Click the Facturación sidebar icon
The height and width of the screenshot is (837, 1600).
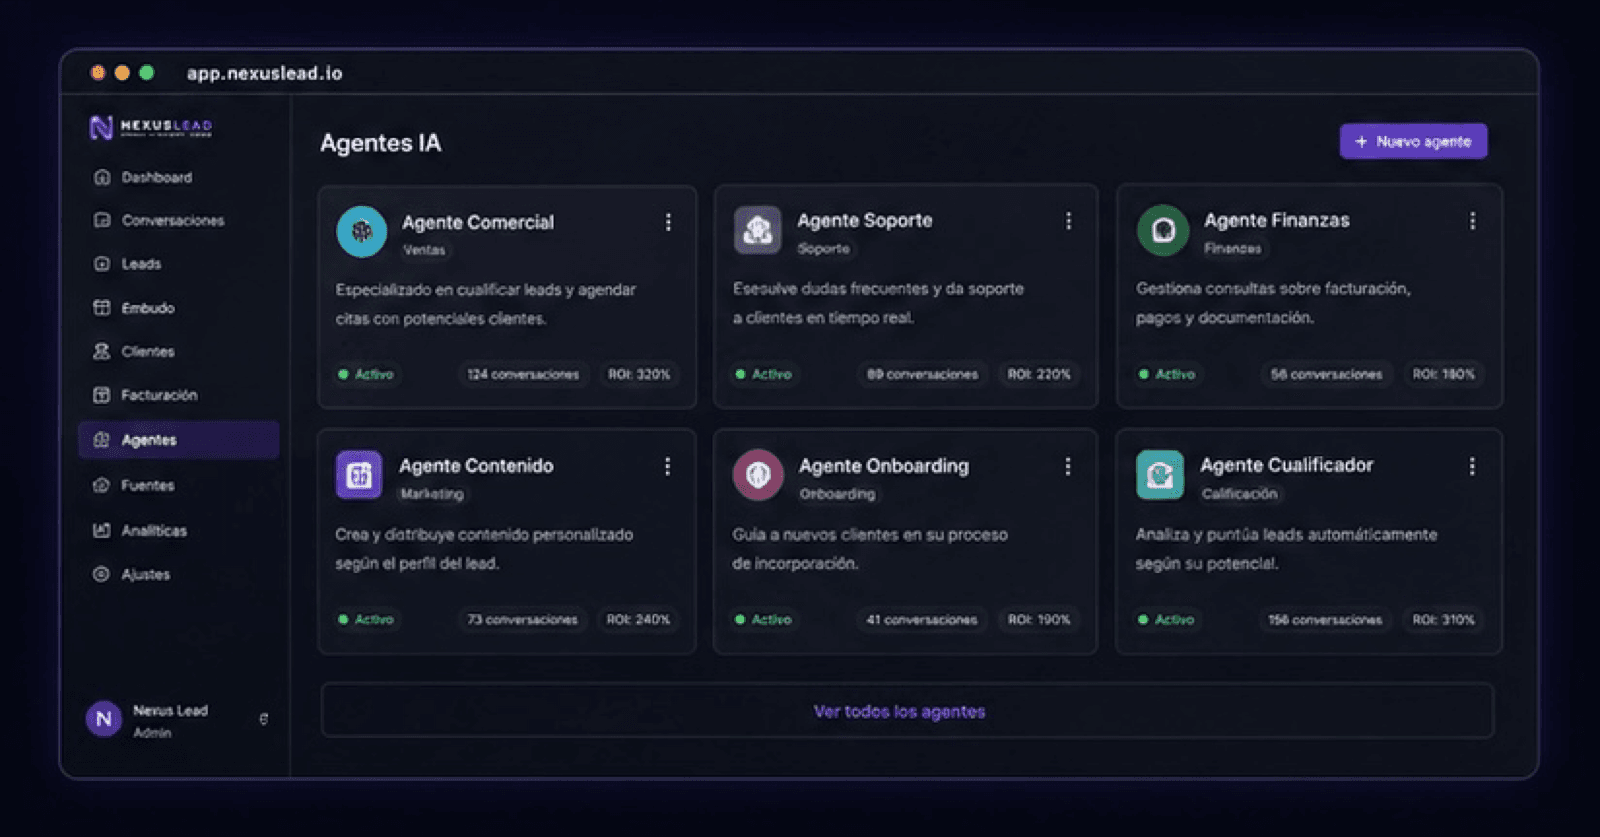point(101,395)
